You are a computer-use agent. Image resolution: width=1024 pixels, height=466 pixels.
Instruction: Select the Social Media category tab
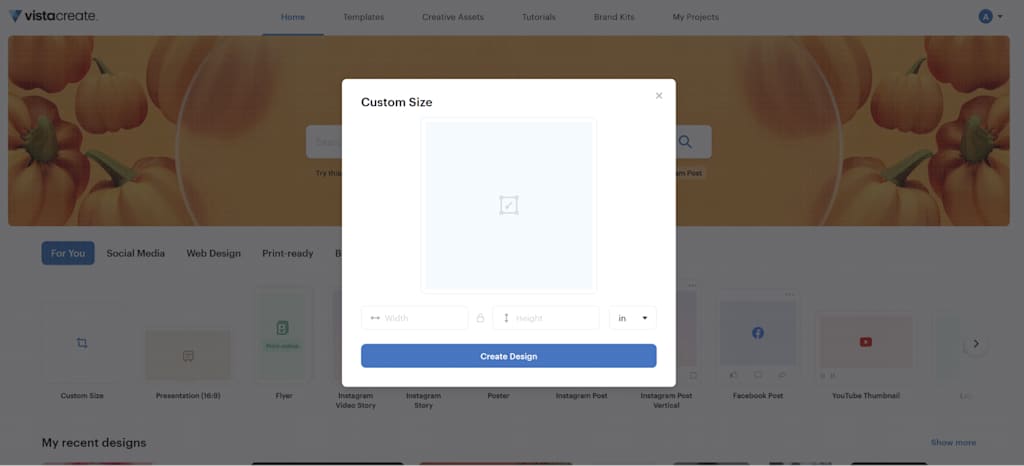(136, 253)
